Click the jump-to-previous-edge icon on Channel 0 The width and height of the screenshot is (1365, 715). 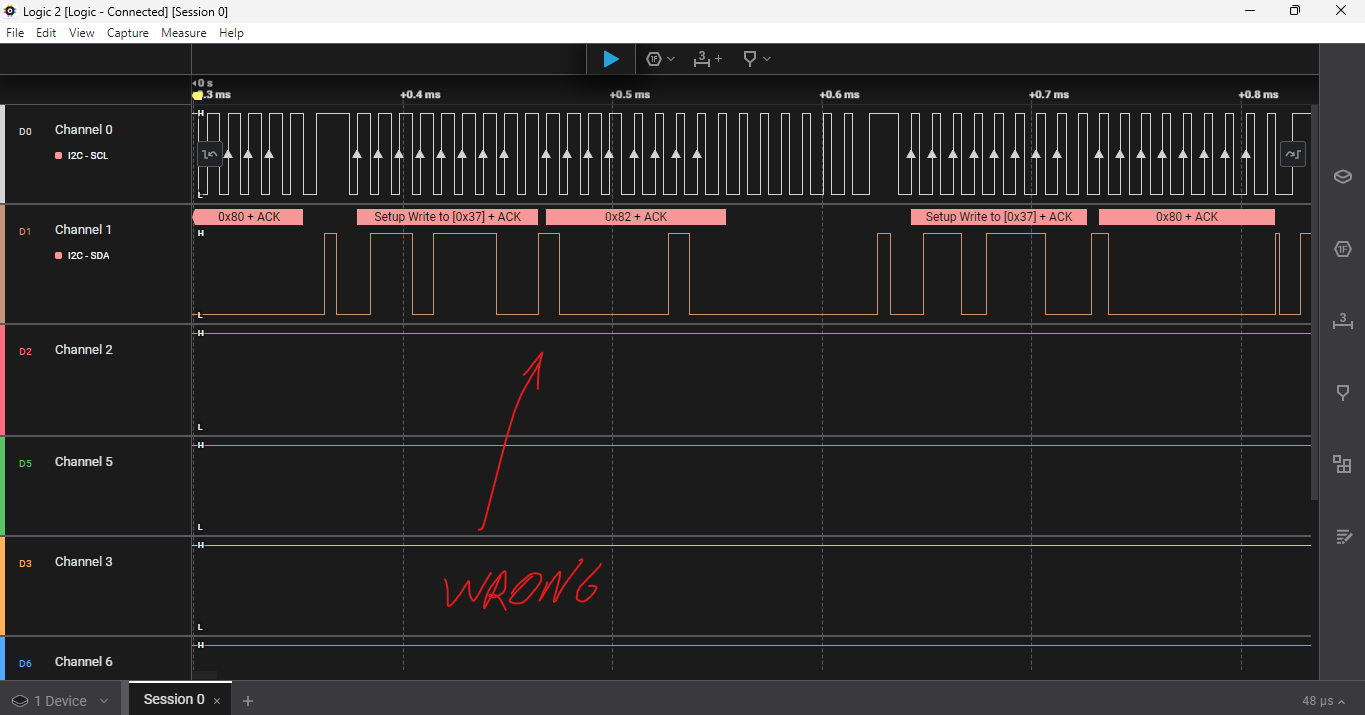point(209,154)
